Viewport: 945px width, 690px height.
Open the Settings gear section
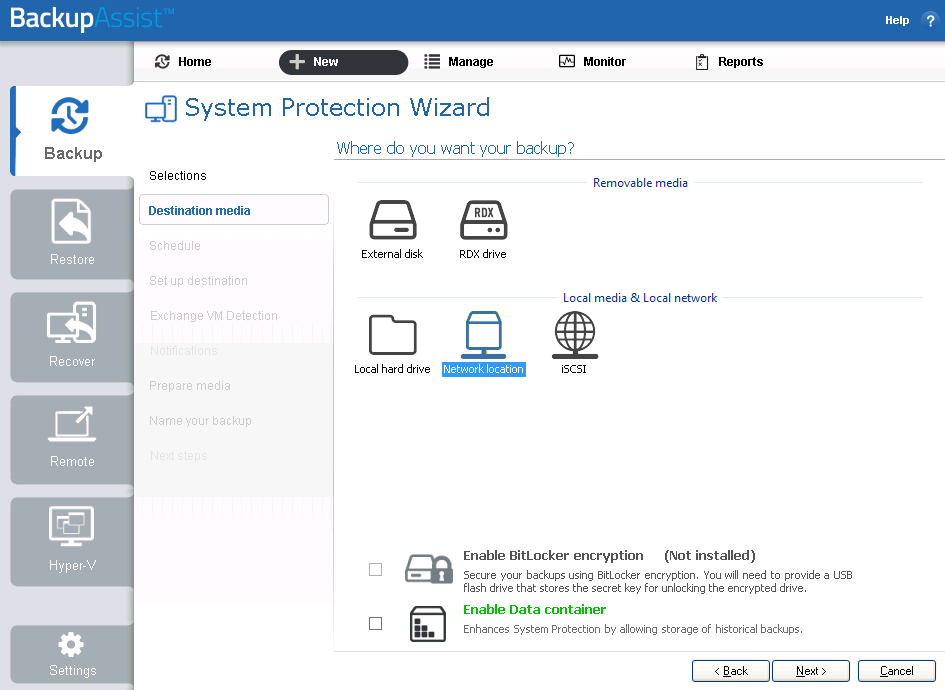(x=72, y=654)
